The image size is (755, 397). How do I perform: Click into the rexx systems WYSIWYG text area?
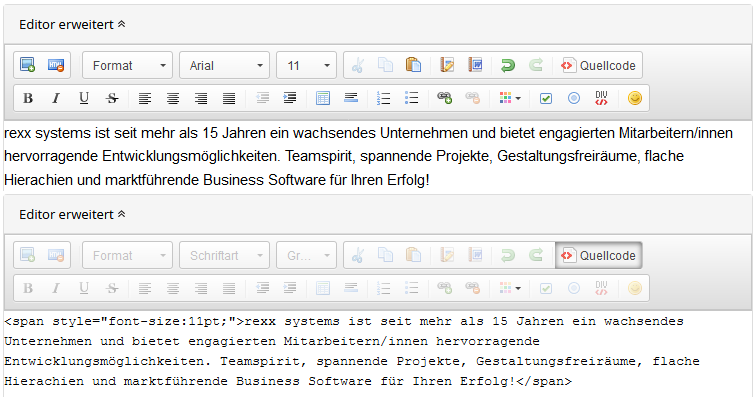click(378, 156)
